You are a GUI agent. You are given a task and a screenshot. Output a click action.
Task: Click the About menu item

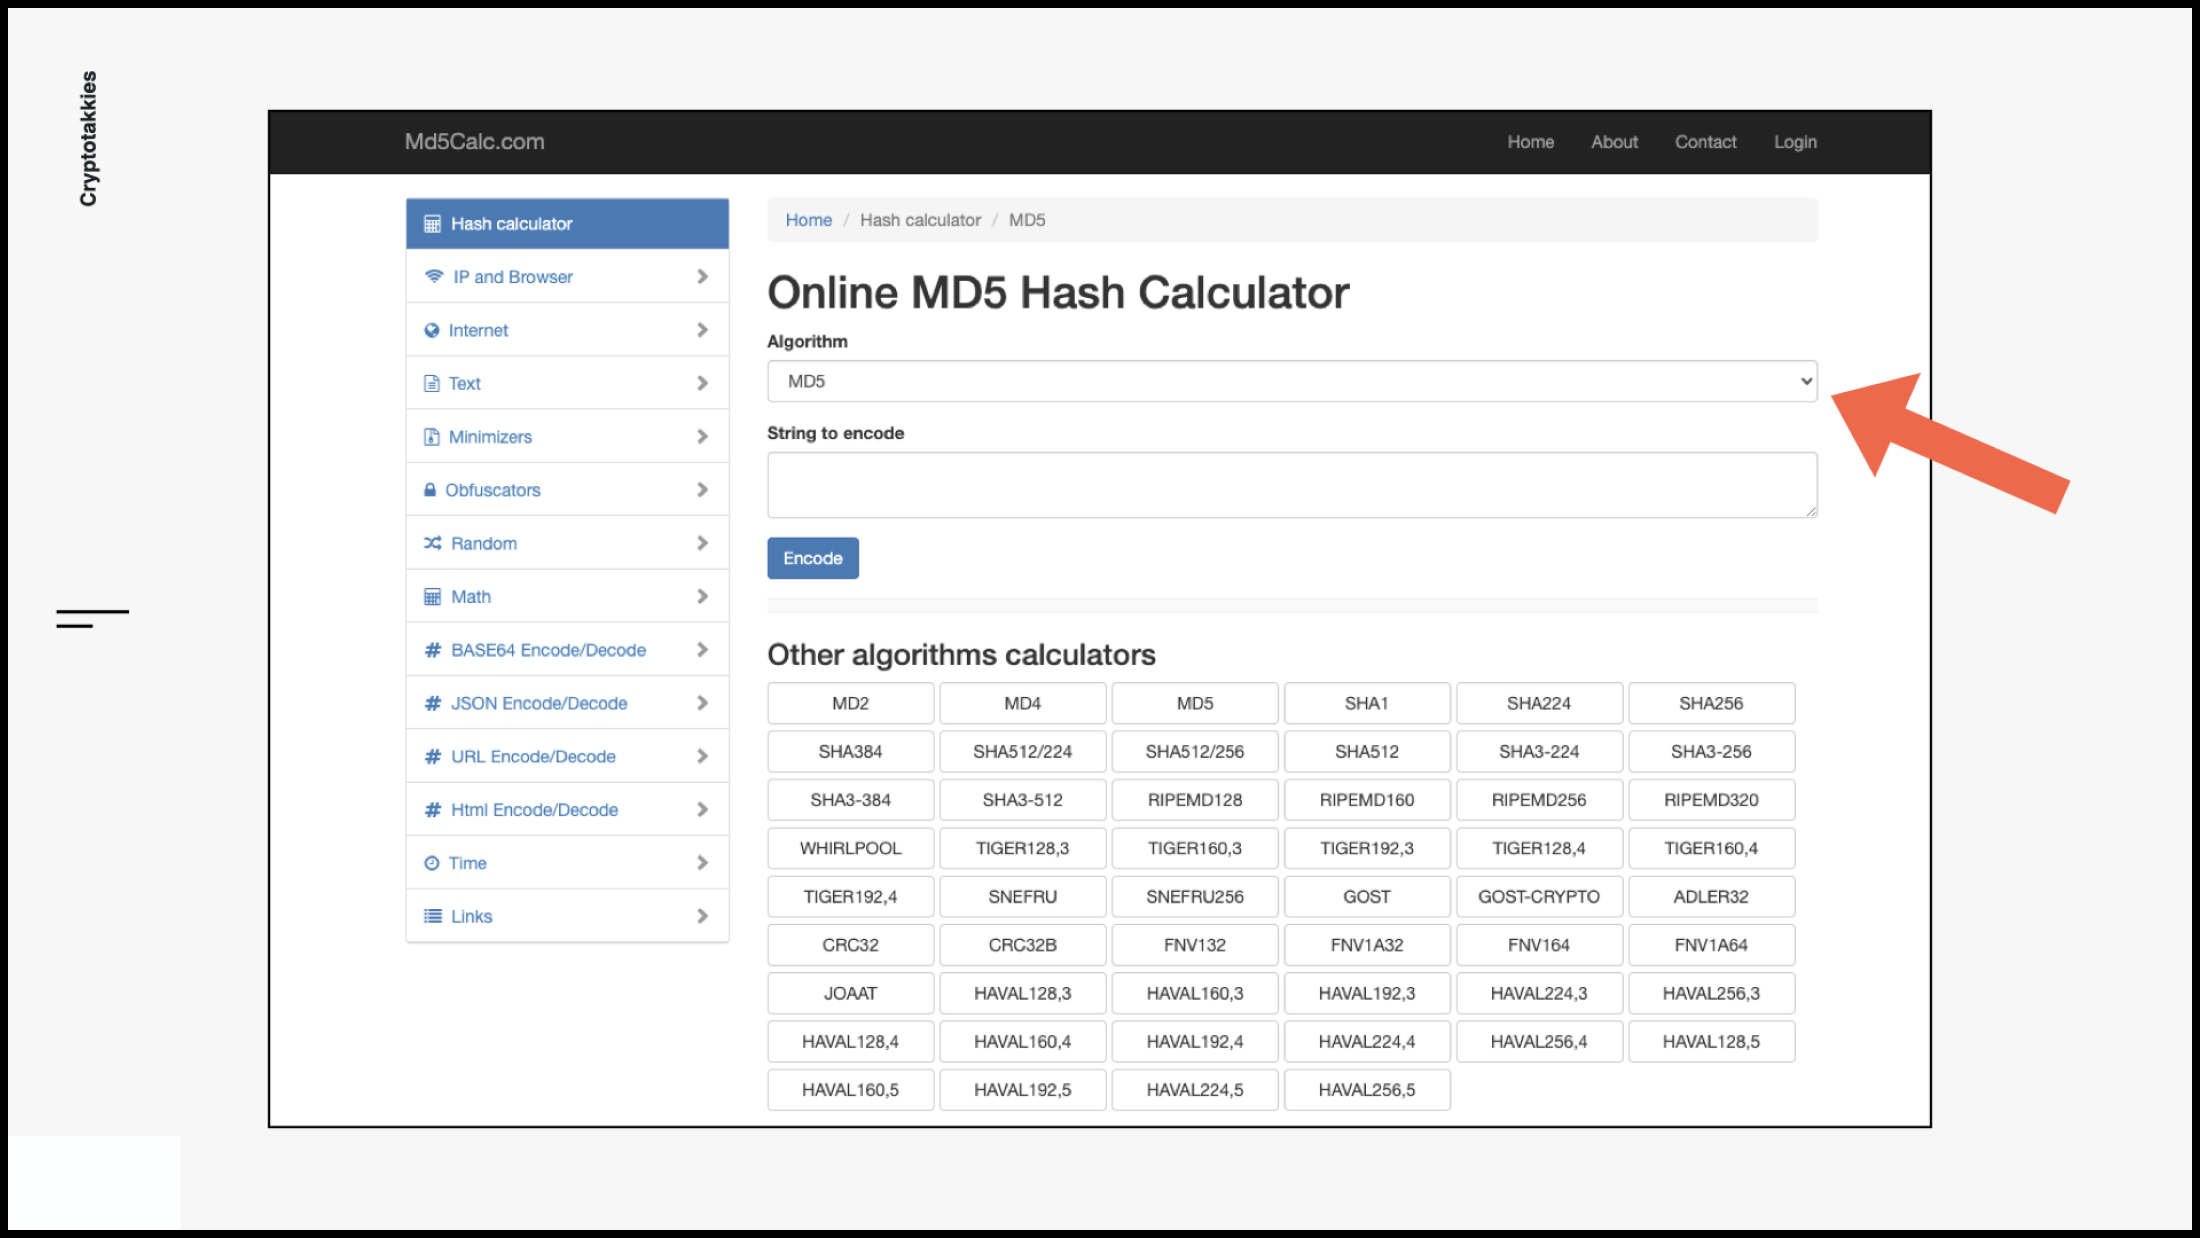1614,141
